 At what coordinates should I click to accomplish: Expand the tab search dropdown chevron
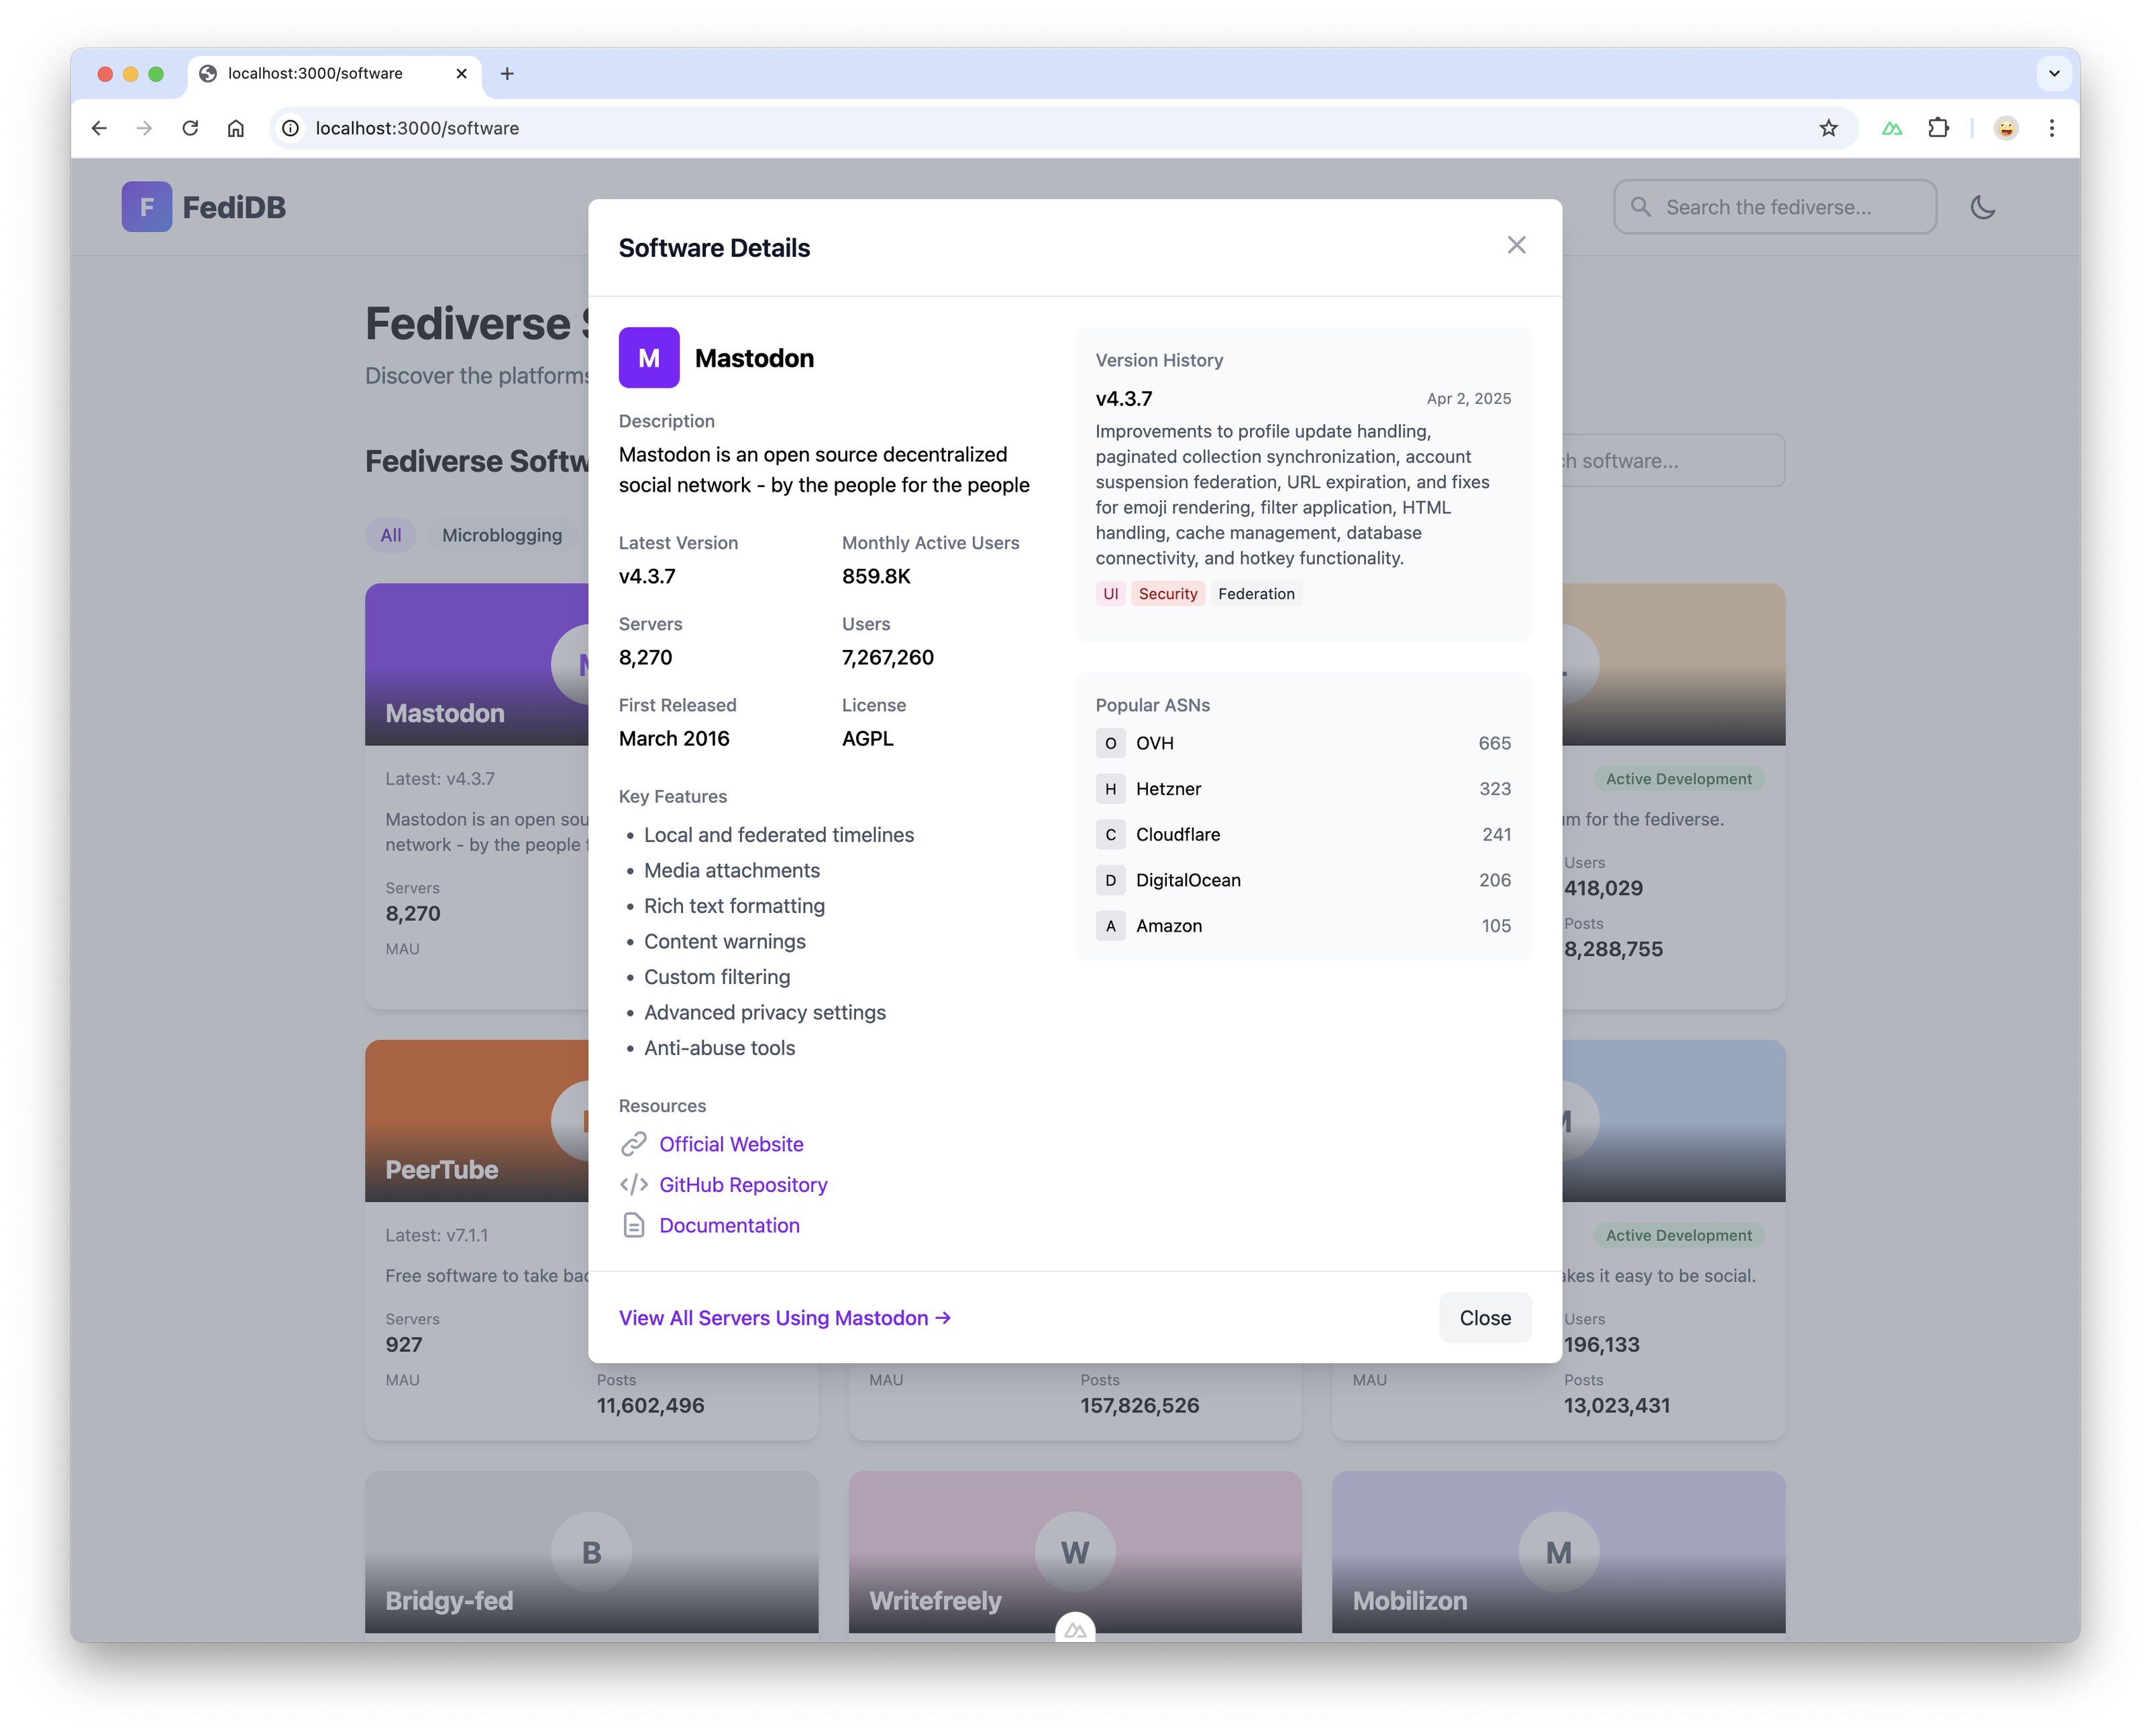pos(2054,73)
